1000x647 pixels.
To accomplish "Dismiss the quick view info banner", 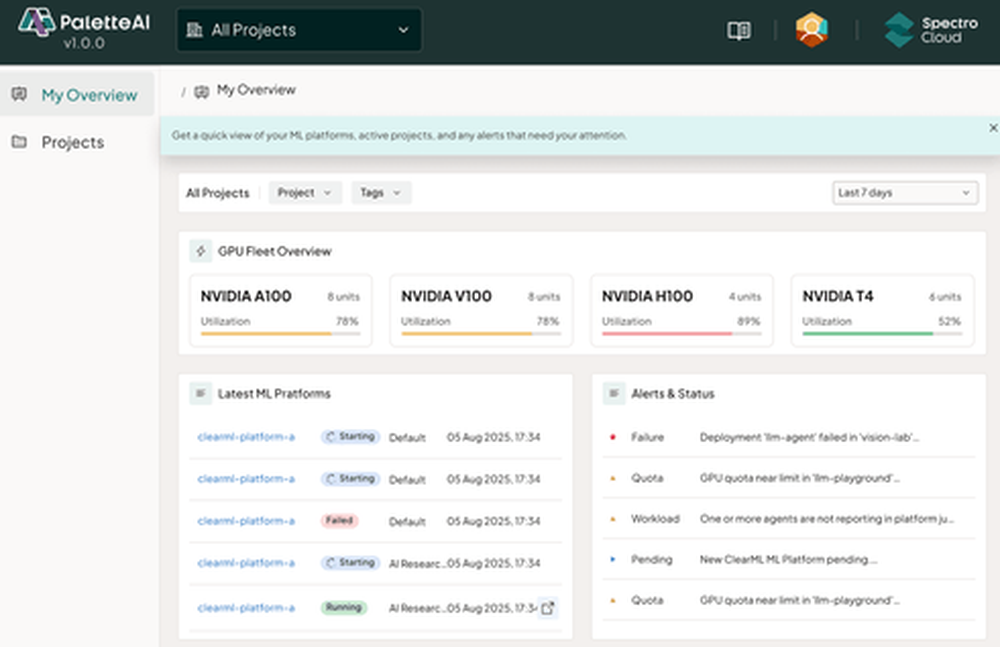I will click(992, 128).
